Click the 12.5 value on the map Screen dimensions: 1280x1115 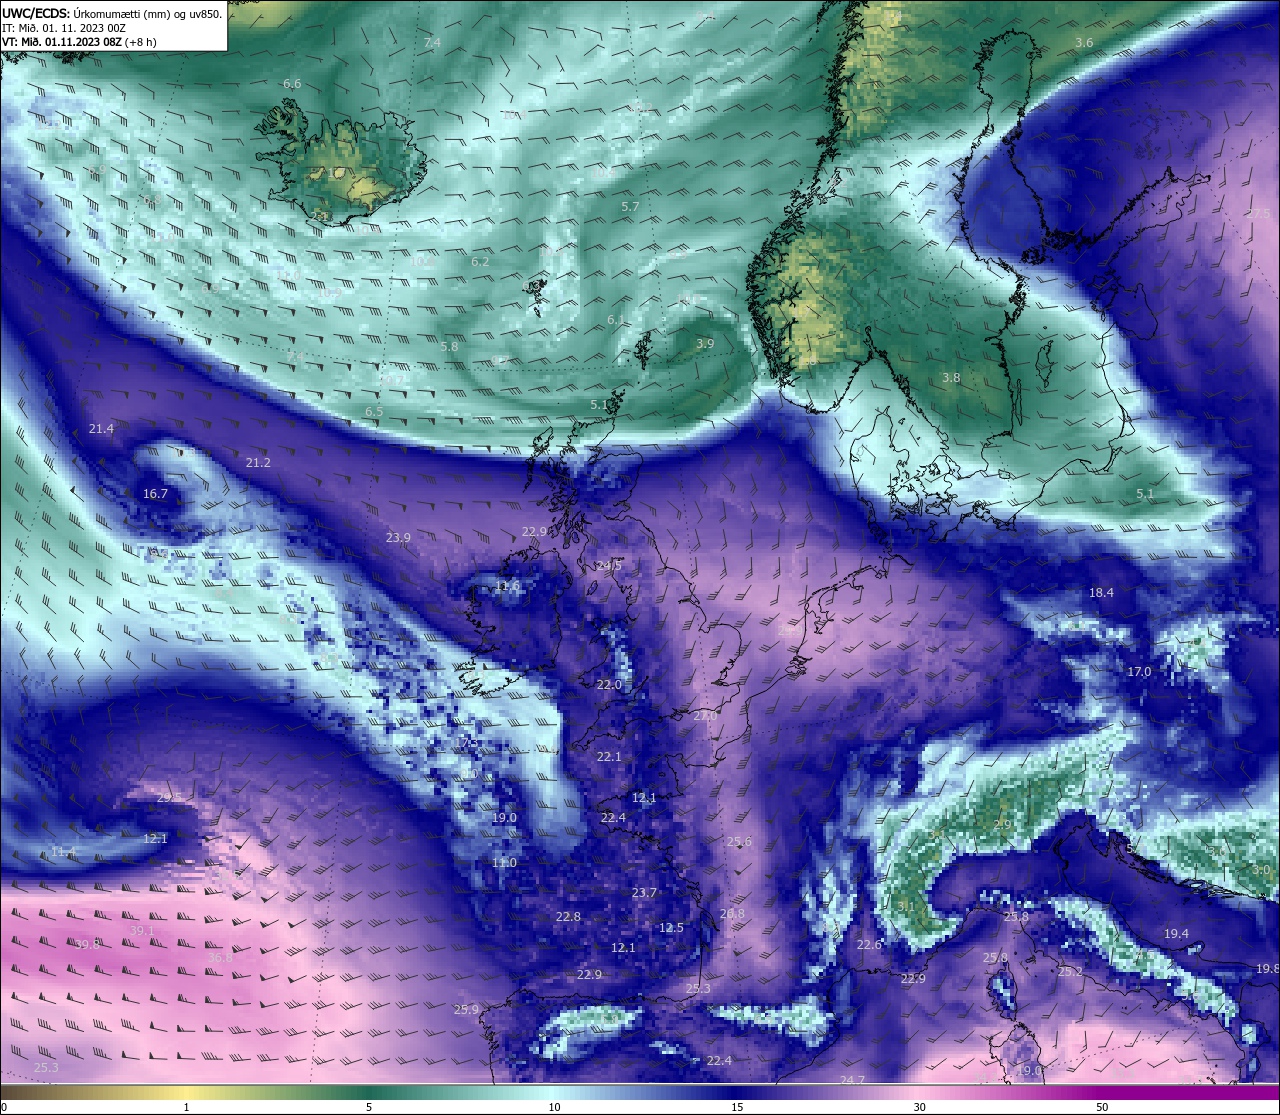click(671, 928)
